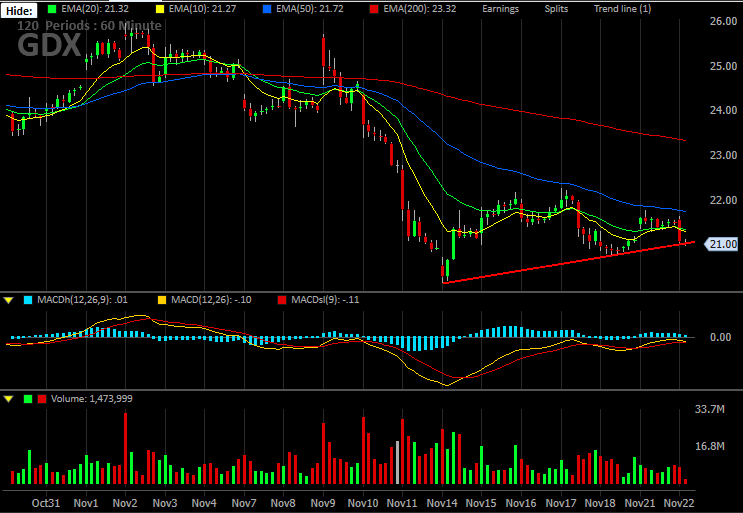Click the 24.00 price axis label

(724, 110)
